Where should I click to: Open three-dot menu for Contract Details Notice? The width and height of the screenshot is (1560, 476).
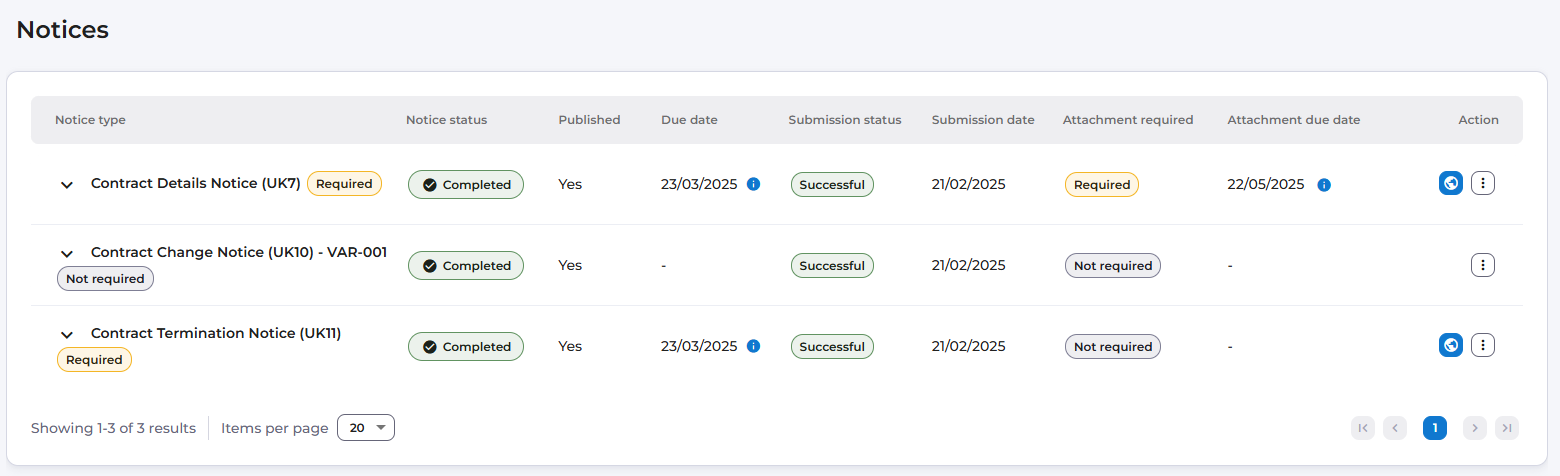tap(1483, 184)
